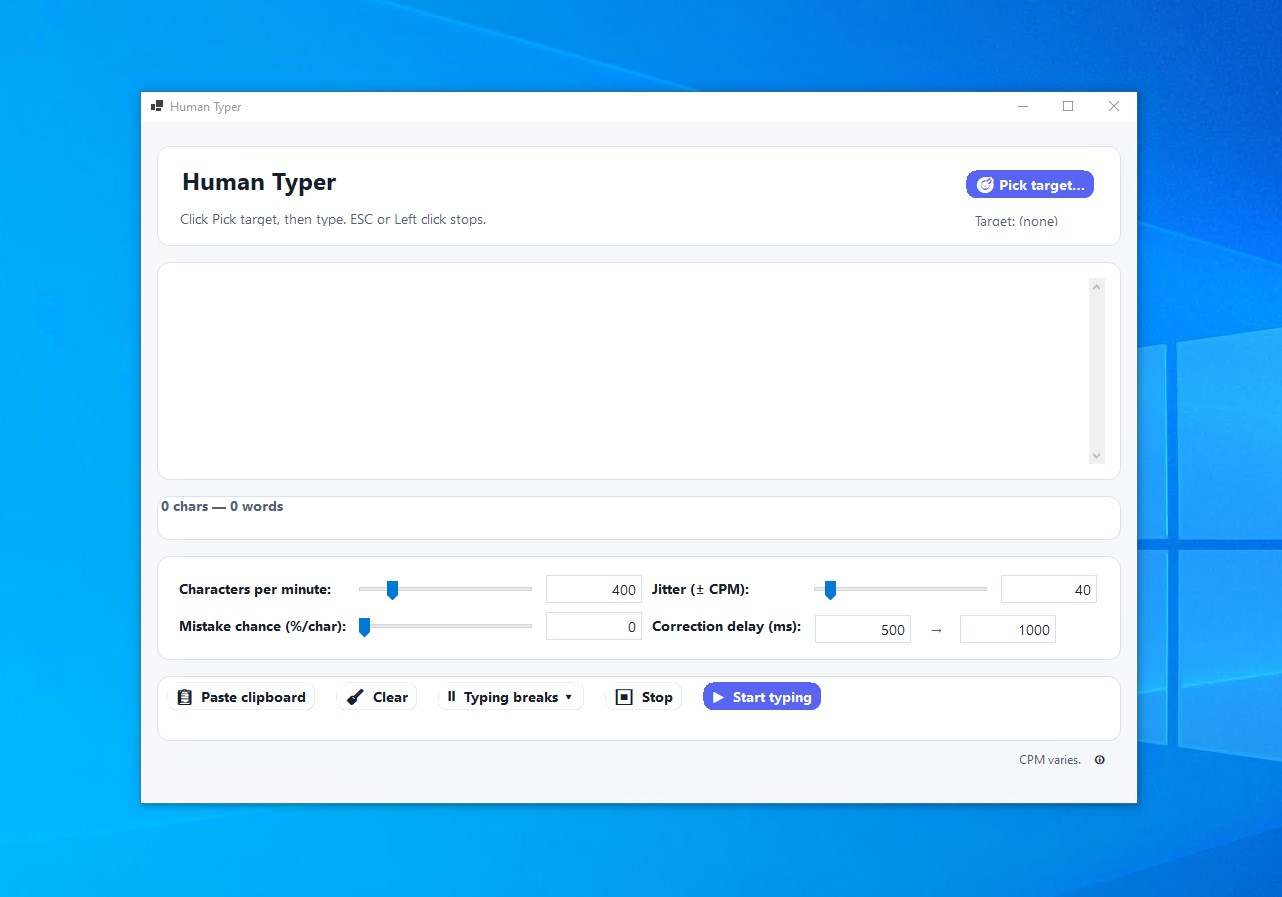Click the correction delay field showing 1000
The height and width of the screenshot is (897, 1282).
pyautogui.click(x=1007, y=629)
